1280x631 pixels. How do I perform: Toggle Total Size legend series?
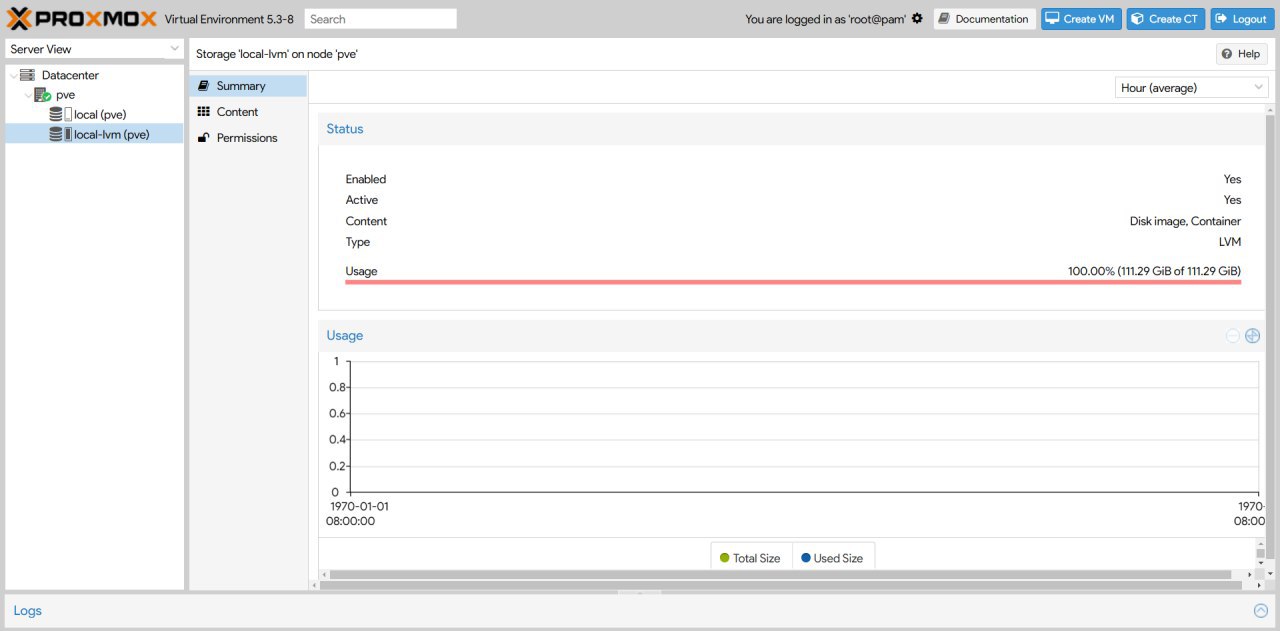pyautogui.click(x=750, y=558)
